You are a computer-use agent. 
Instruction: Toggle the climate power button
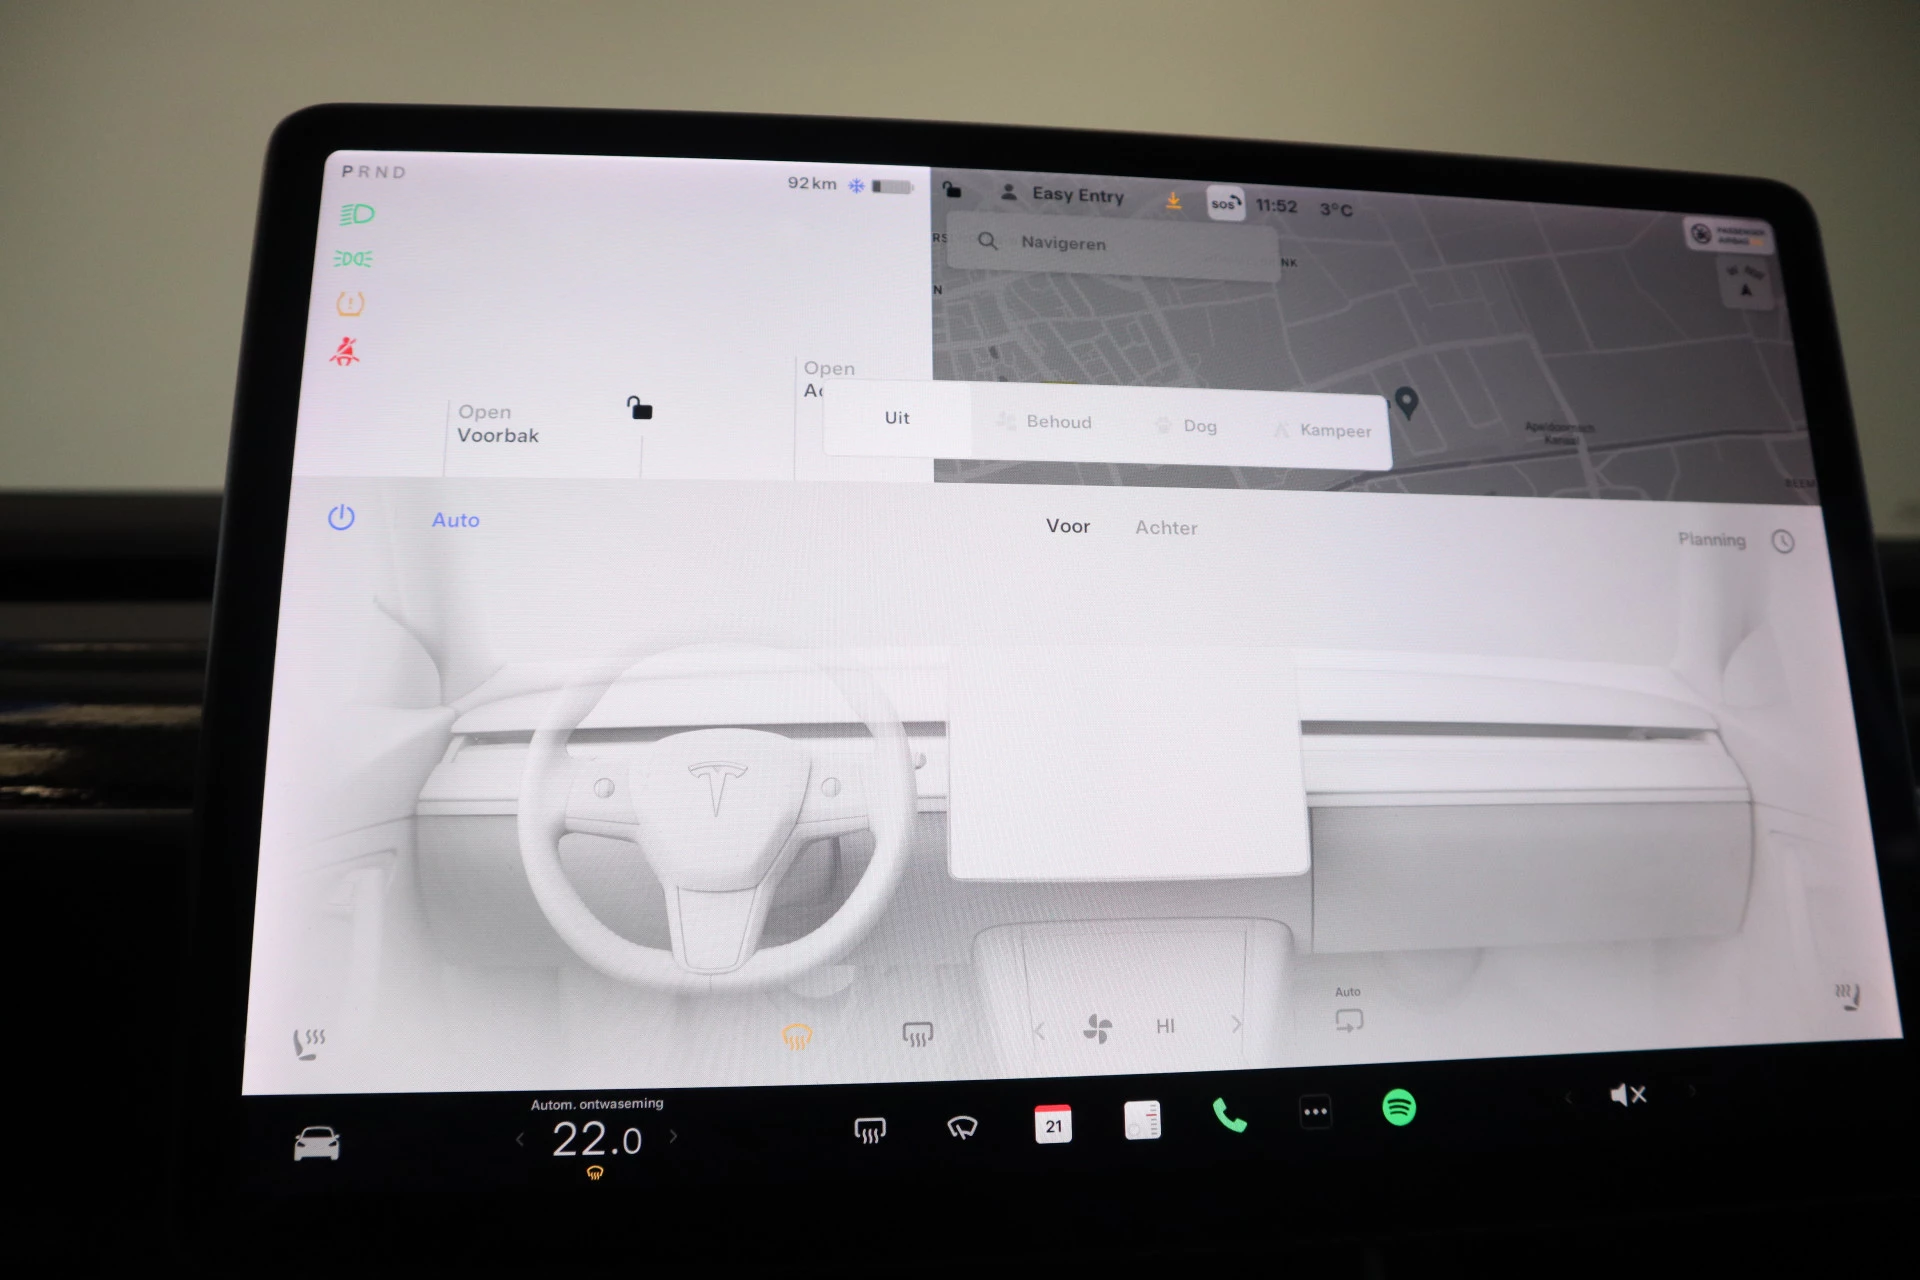[341, 517]
